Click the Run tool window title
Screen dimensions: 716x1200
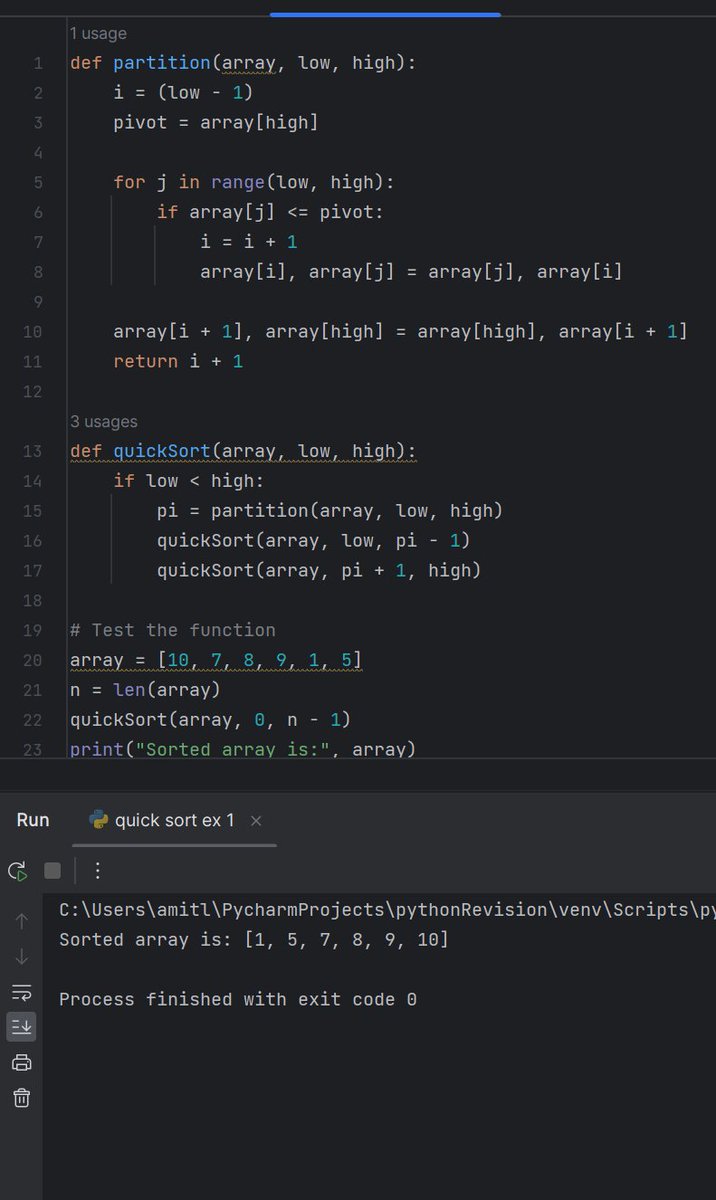[33, 820]
